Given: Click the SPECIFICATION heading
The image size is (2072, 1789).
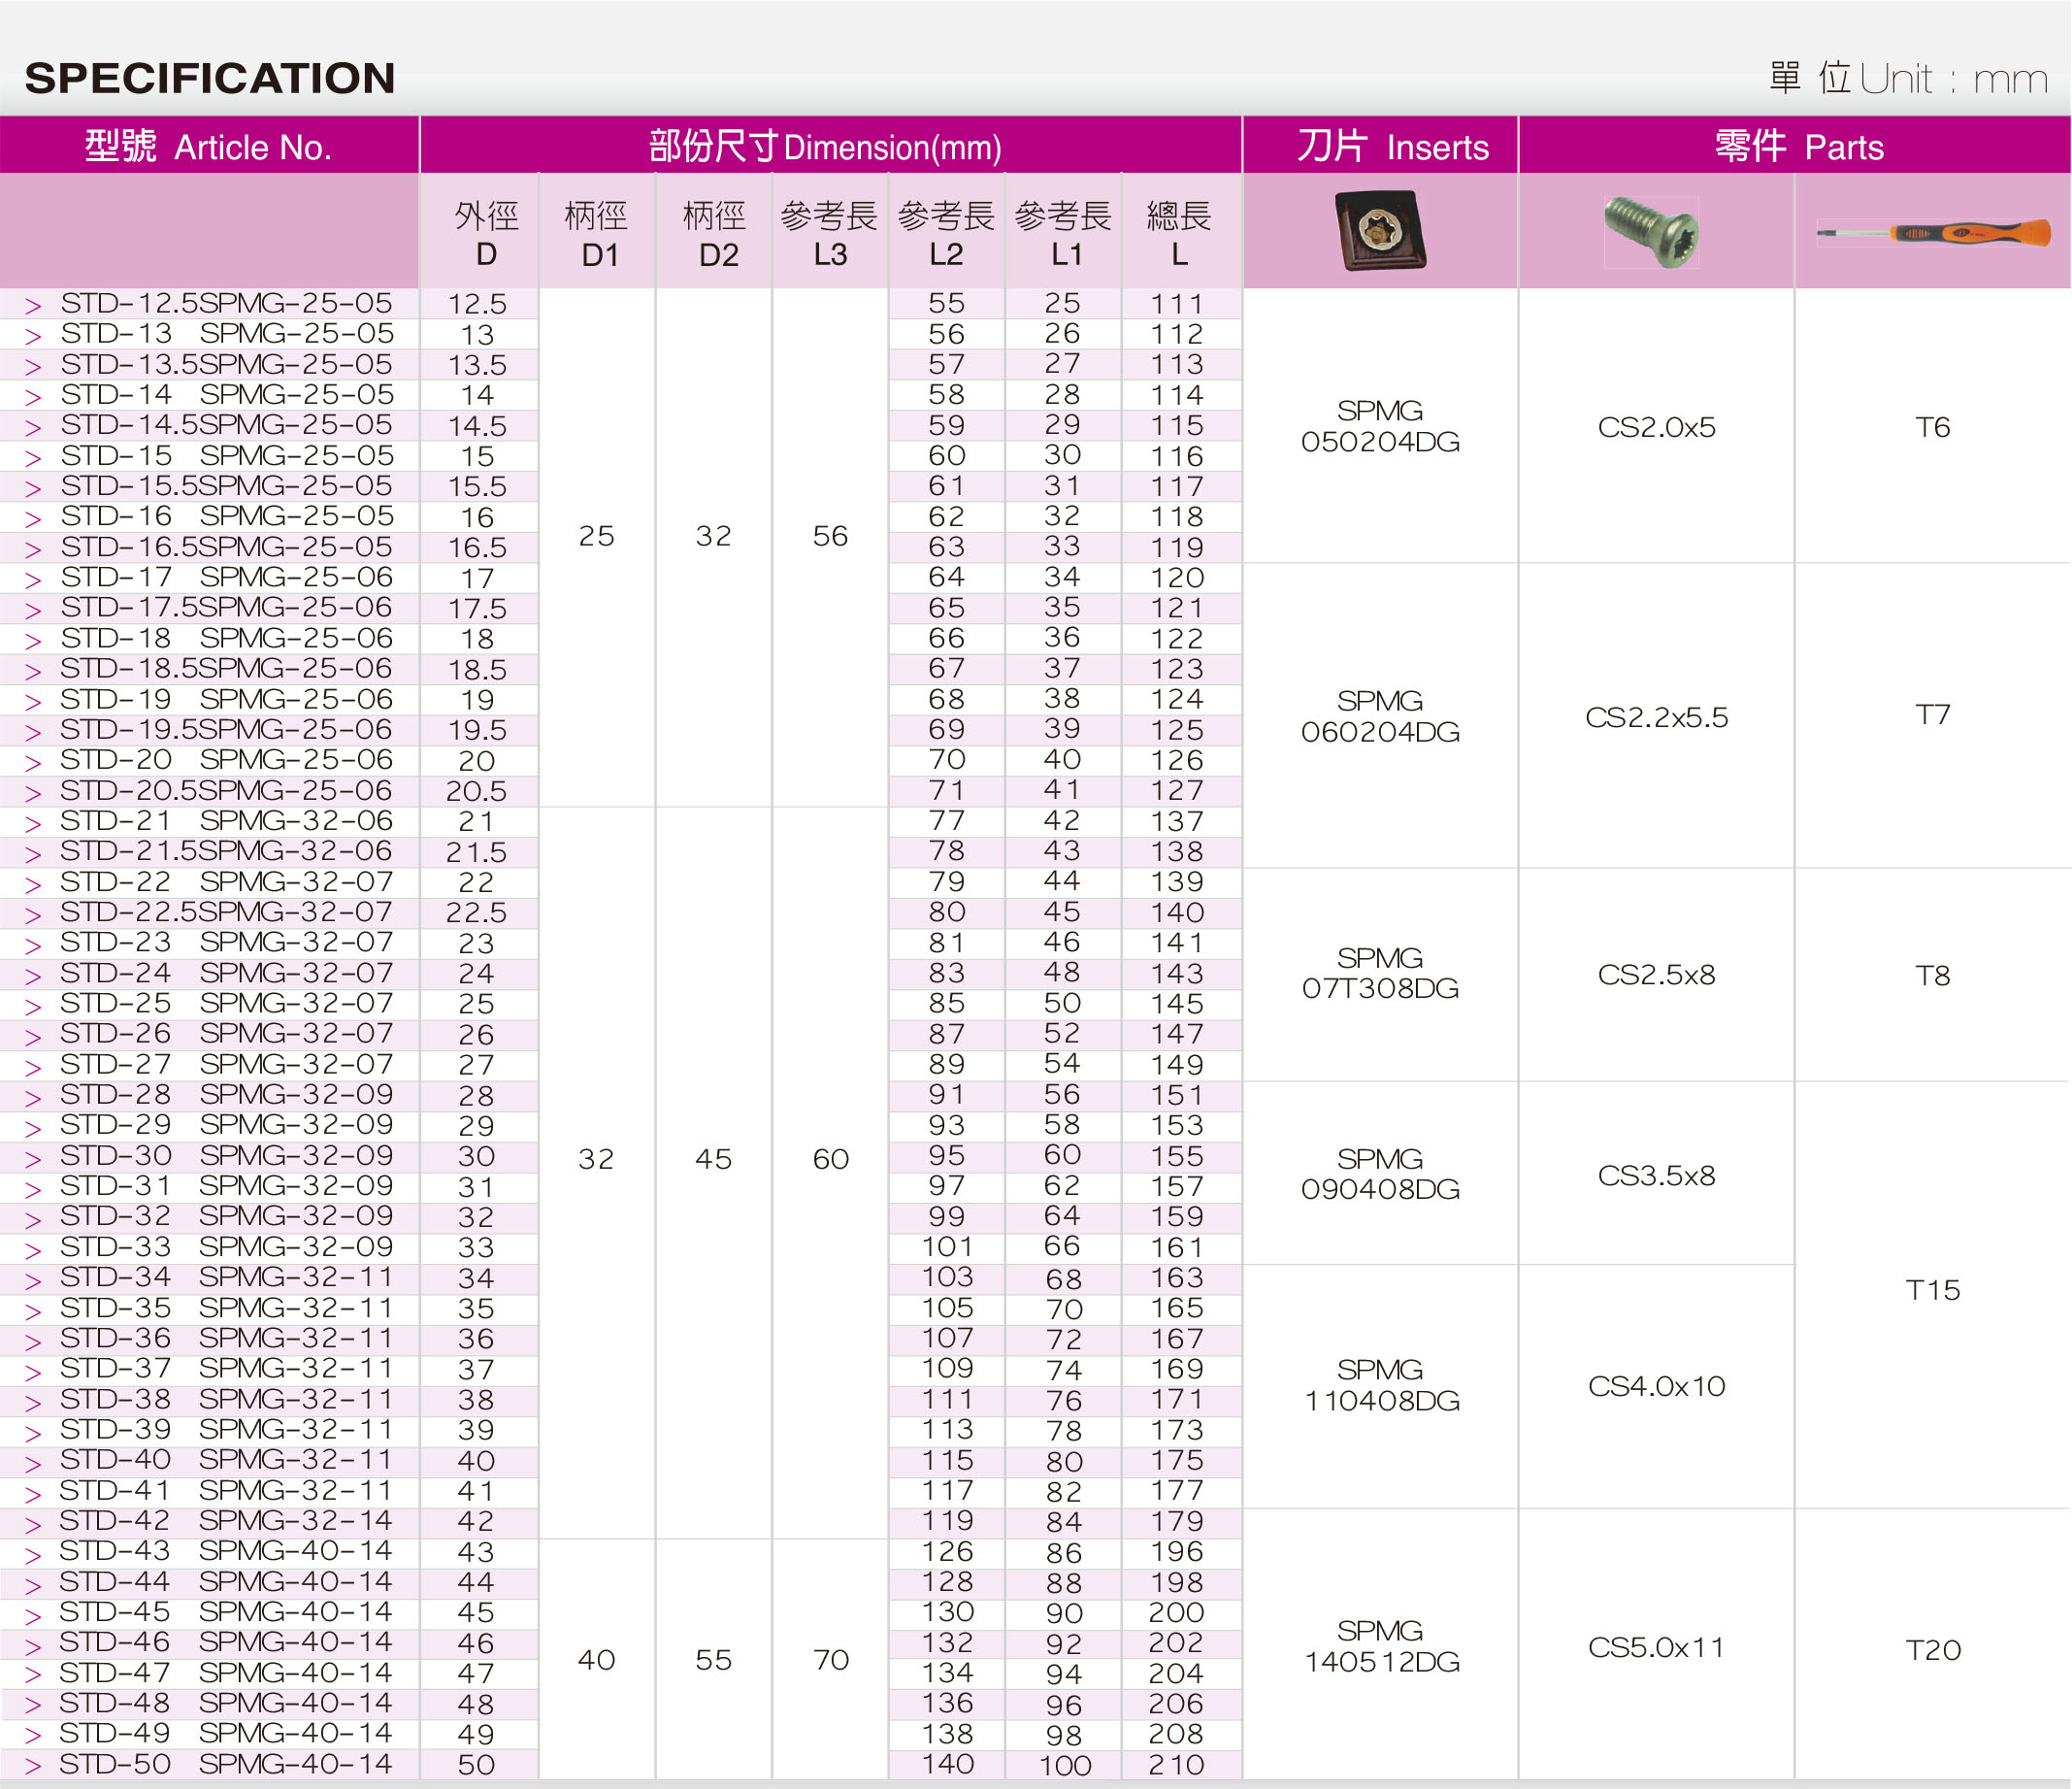Looking at the screenshot, I should click(x=210, y=78).
